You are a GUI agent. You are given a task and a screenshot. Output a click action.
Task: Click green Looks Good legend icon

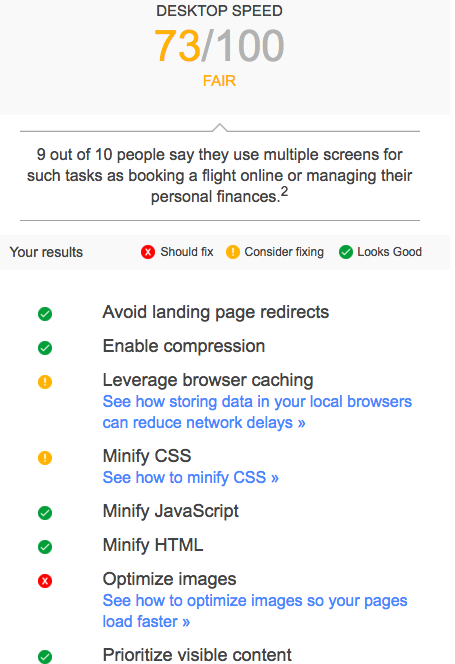pos(346,252)
